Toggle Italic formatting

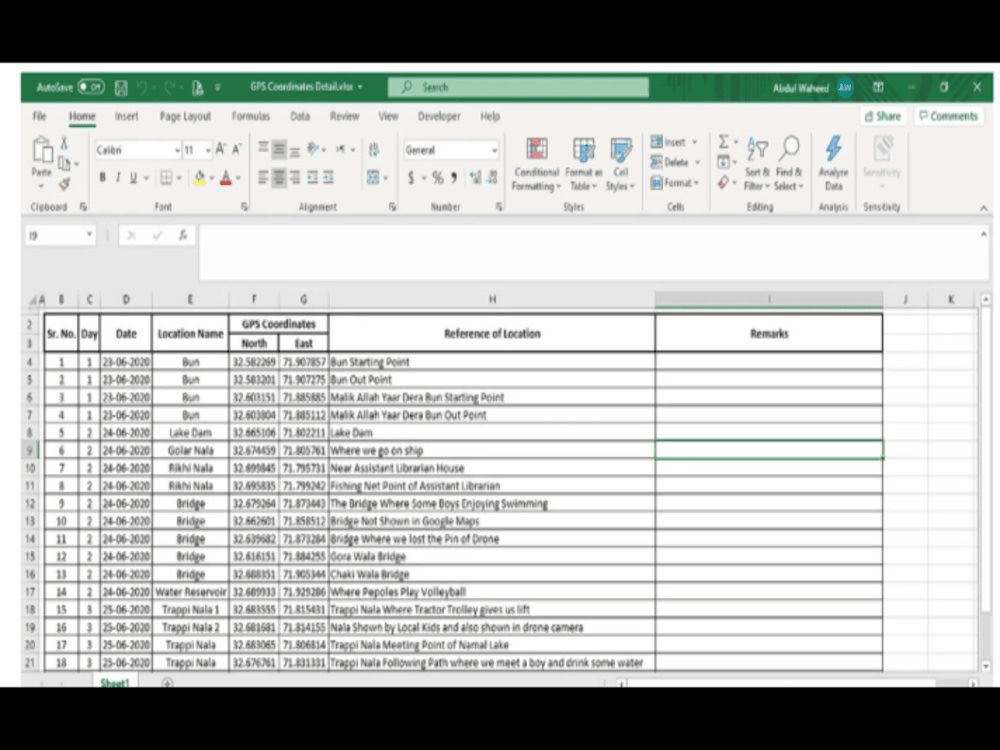pyautogui.click(x=118, y=177)
